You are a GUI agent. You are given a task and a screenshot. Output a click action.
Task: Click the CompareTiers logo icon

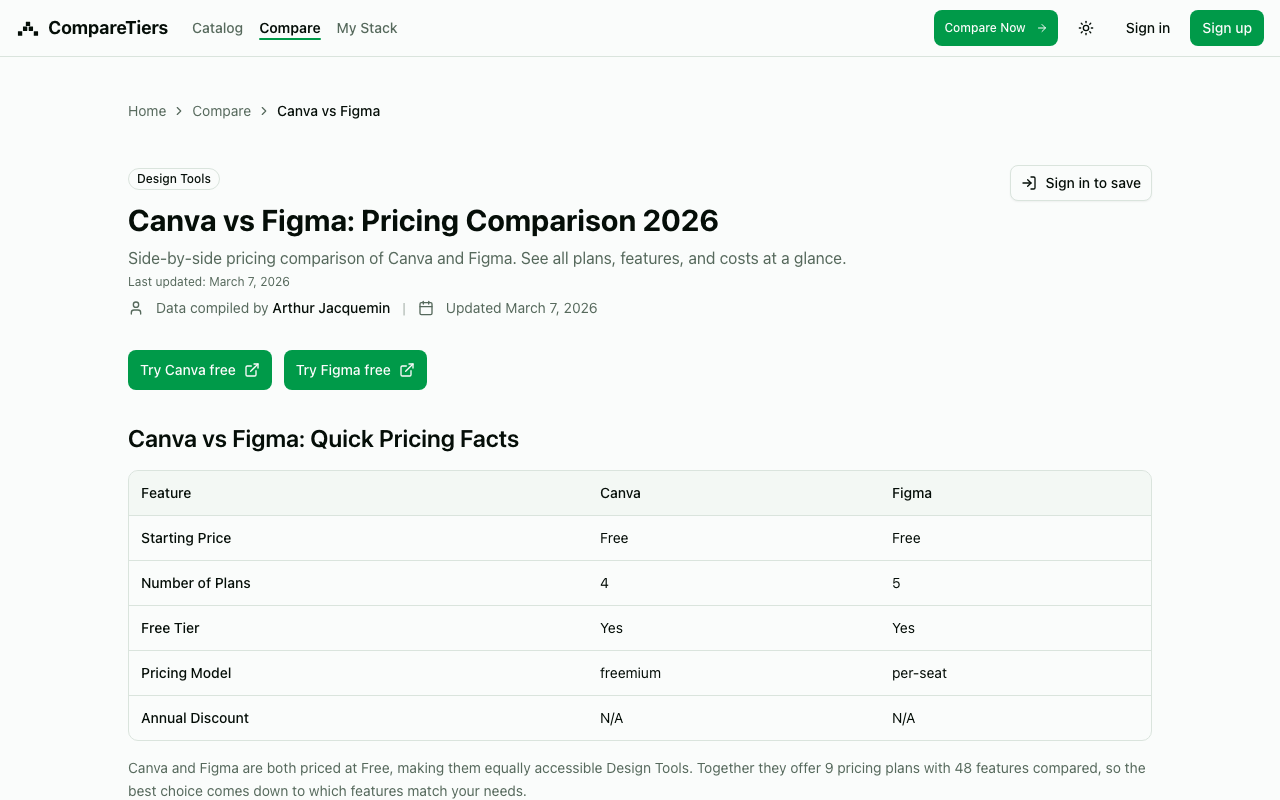pyautogui.click(x=27, y=28)
